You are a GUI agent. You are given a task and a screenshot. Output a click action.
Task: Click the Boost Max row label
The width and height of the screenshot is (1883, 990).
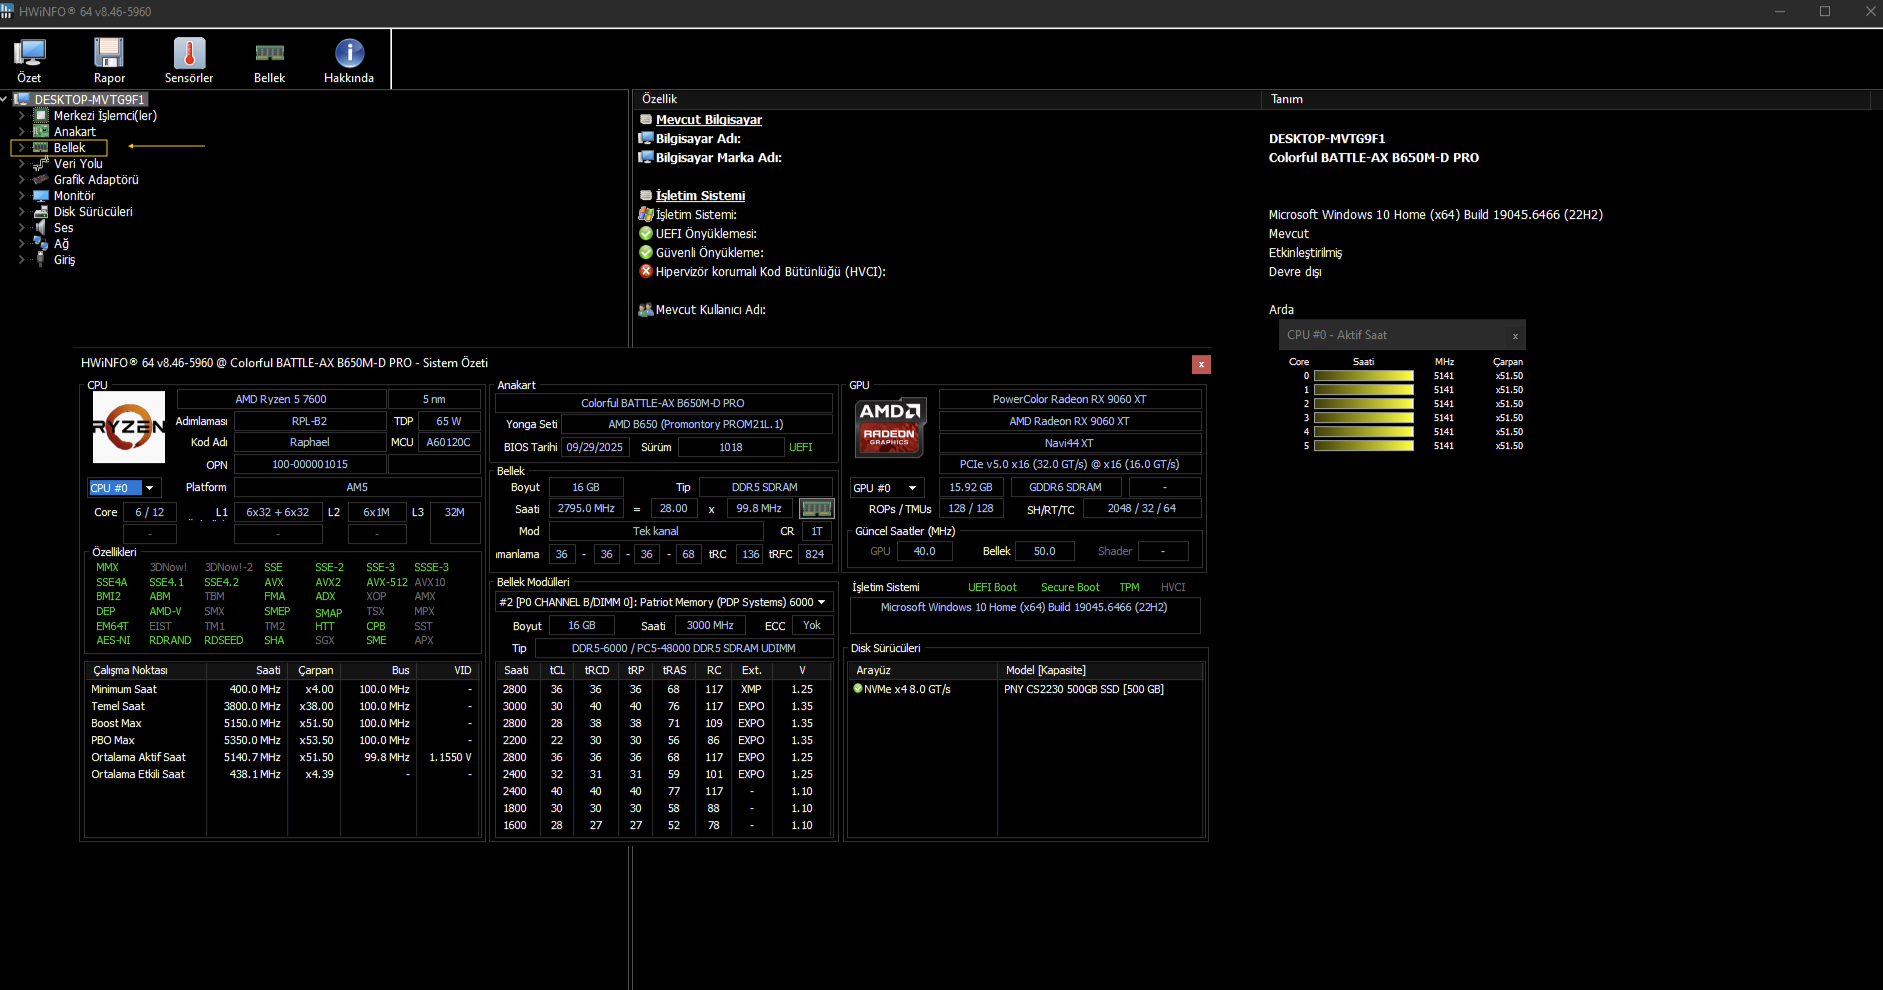pos(116,723)
